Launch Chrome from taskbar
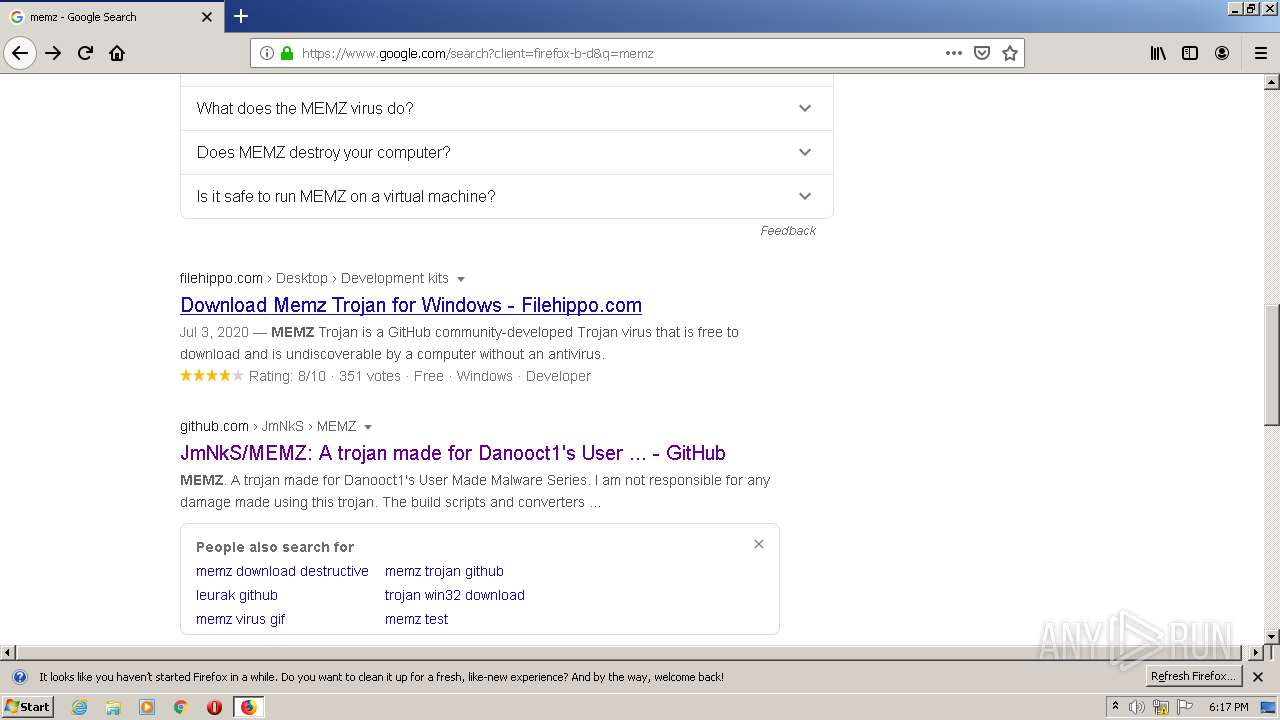The image size is (1280, 720). [181, 707]
